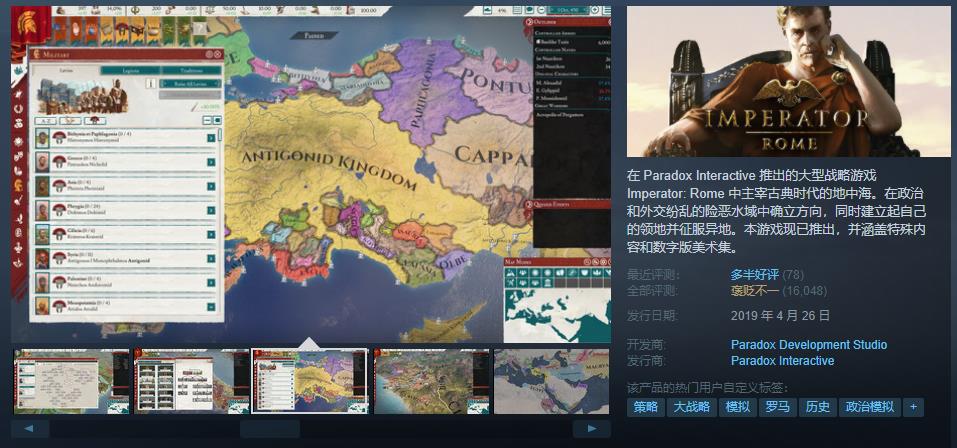Click the 全部评测: label
This screenshot has width=957, height=448.
pyautogui.click(x=652, y=291)
